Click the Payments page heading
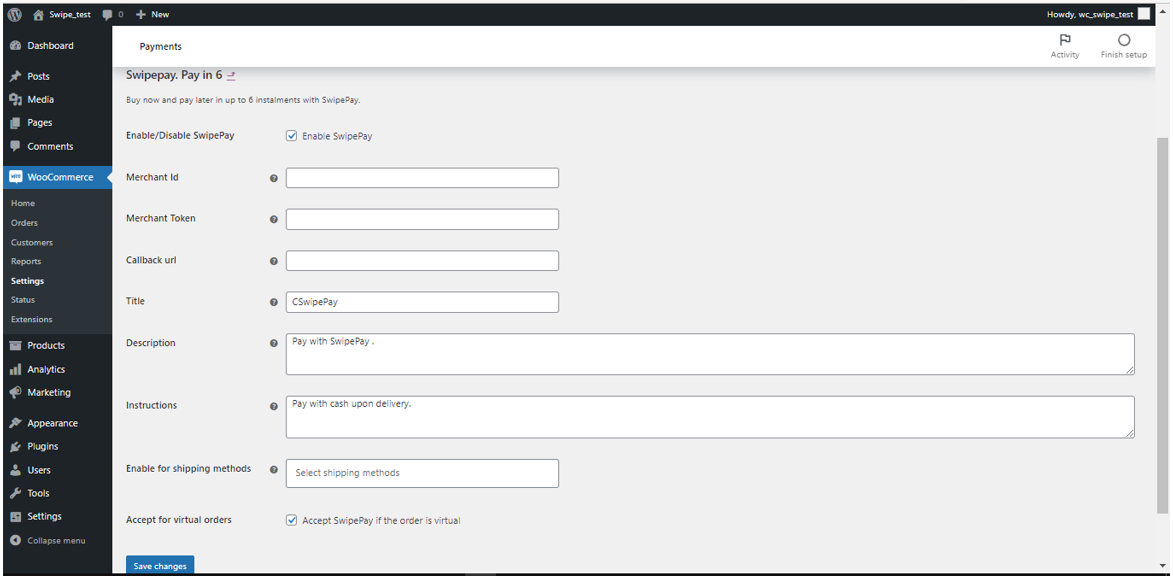This screenshot has width=1173, height=576. pyautogui.click(x=160, y=46)
